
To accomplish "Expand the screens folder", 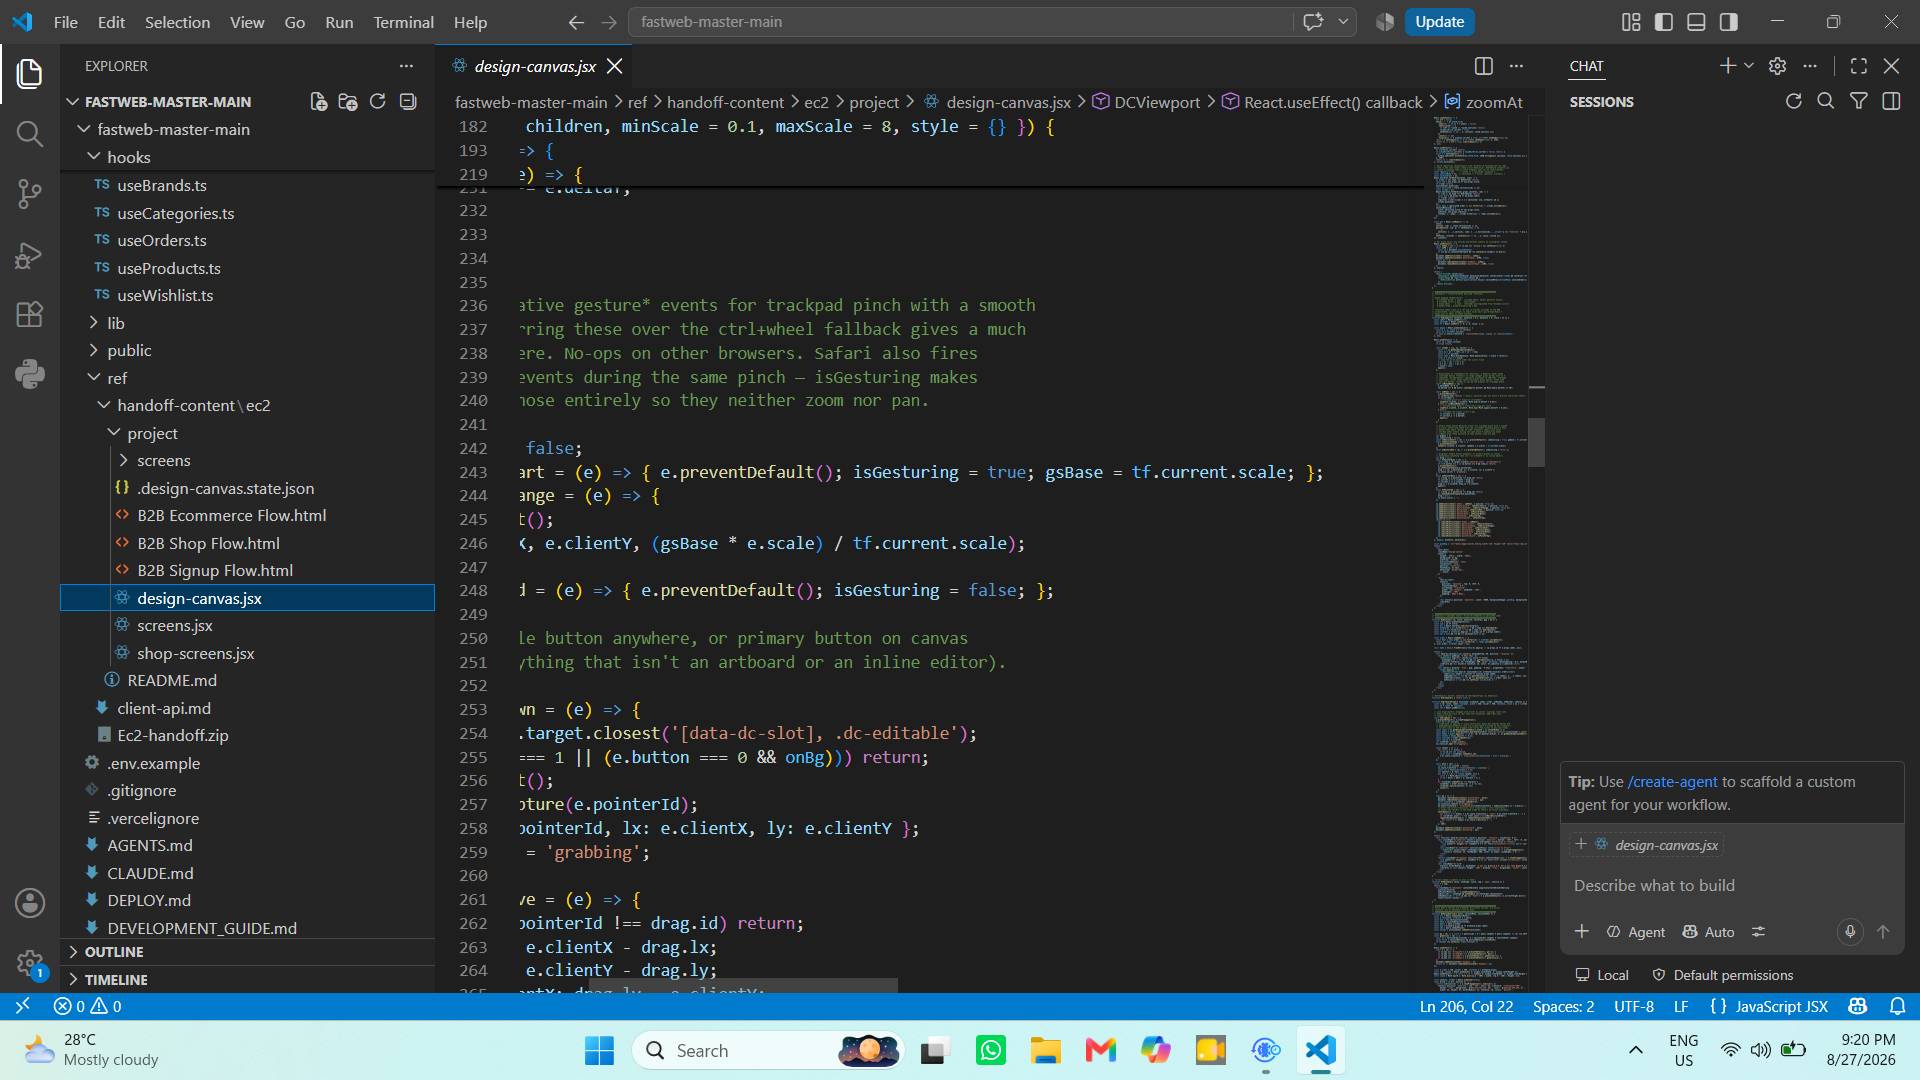I will [x=163, y=460].
